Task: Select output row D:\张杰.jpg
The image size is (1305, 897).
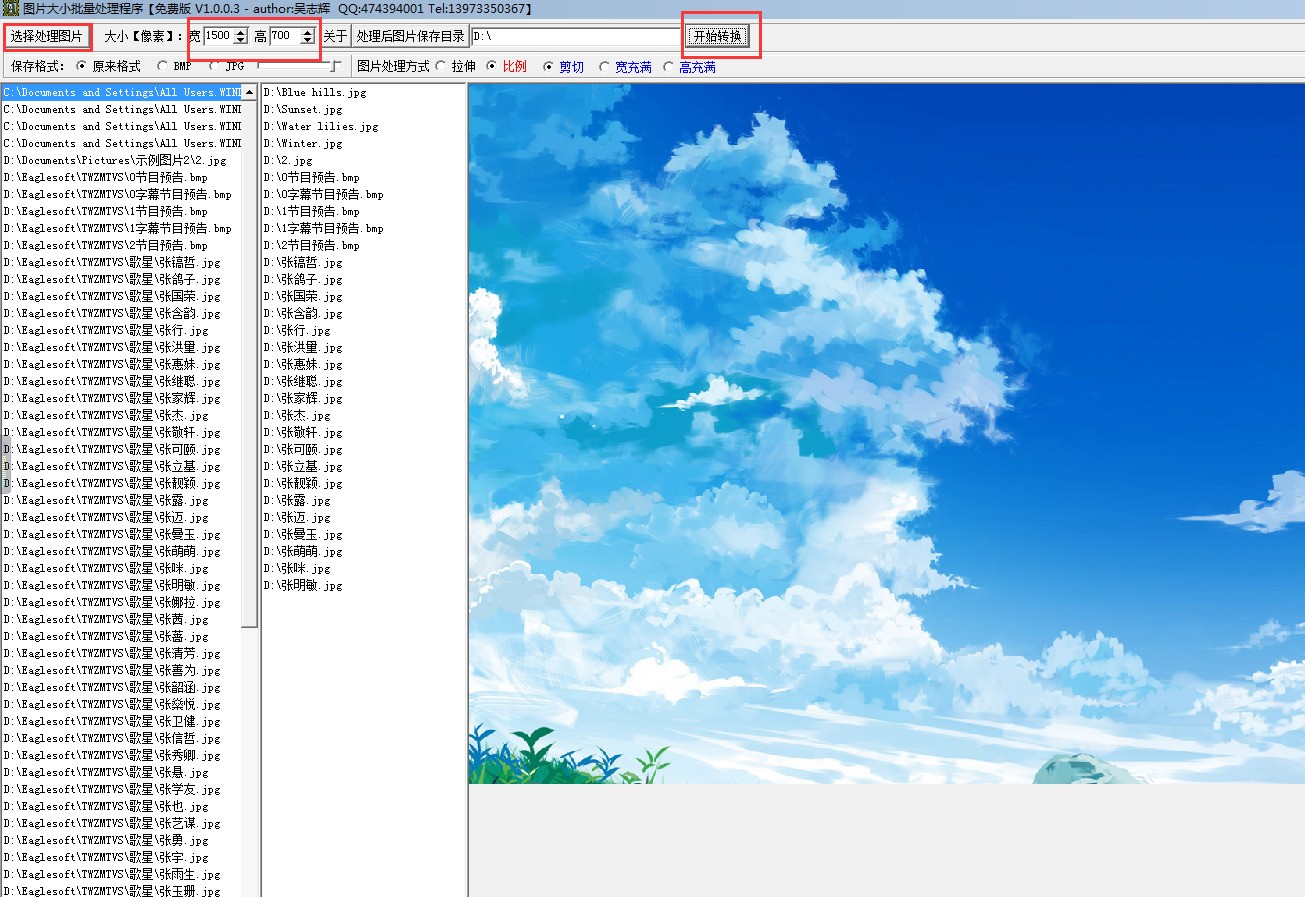Action: tap(364, 415)
